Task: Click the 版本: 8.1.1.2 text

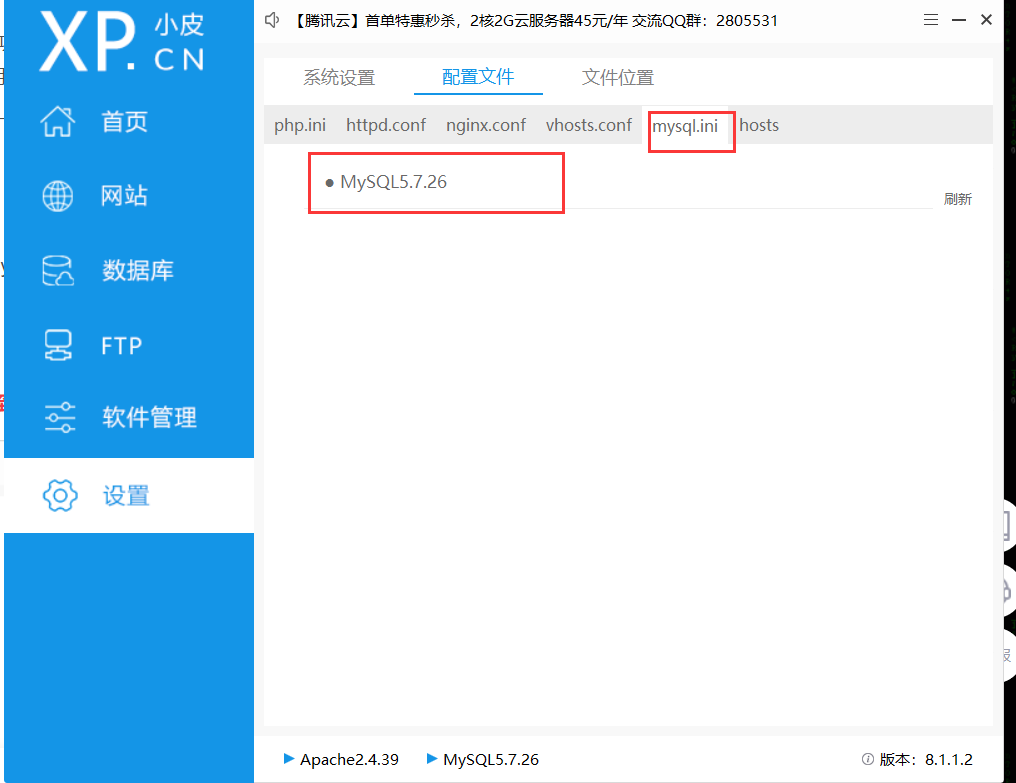Action: pos(926,759)
